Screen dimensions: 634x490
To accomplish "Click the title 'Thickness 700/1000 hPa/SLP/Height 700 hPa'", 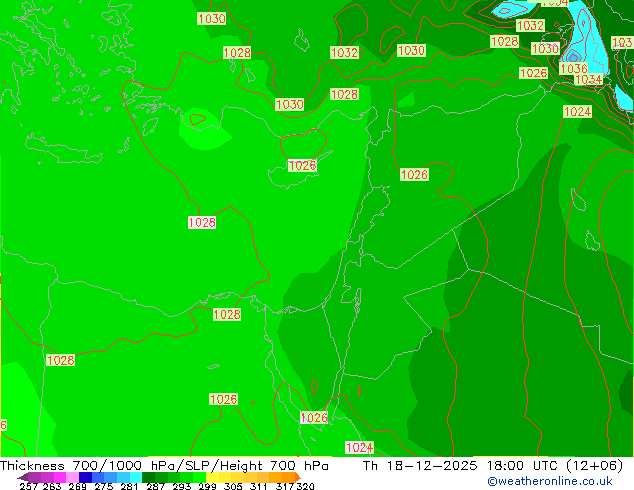I will point(164,466).
